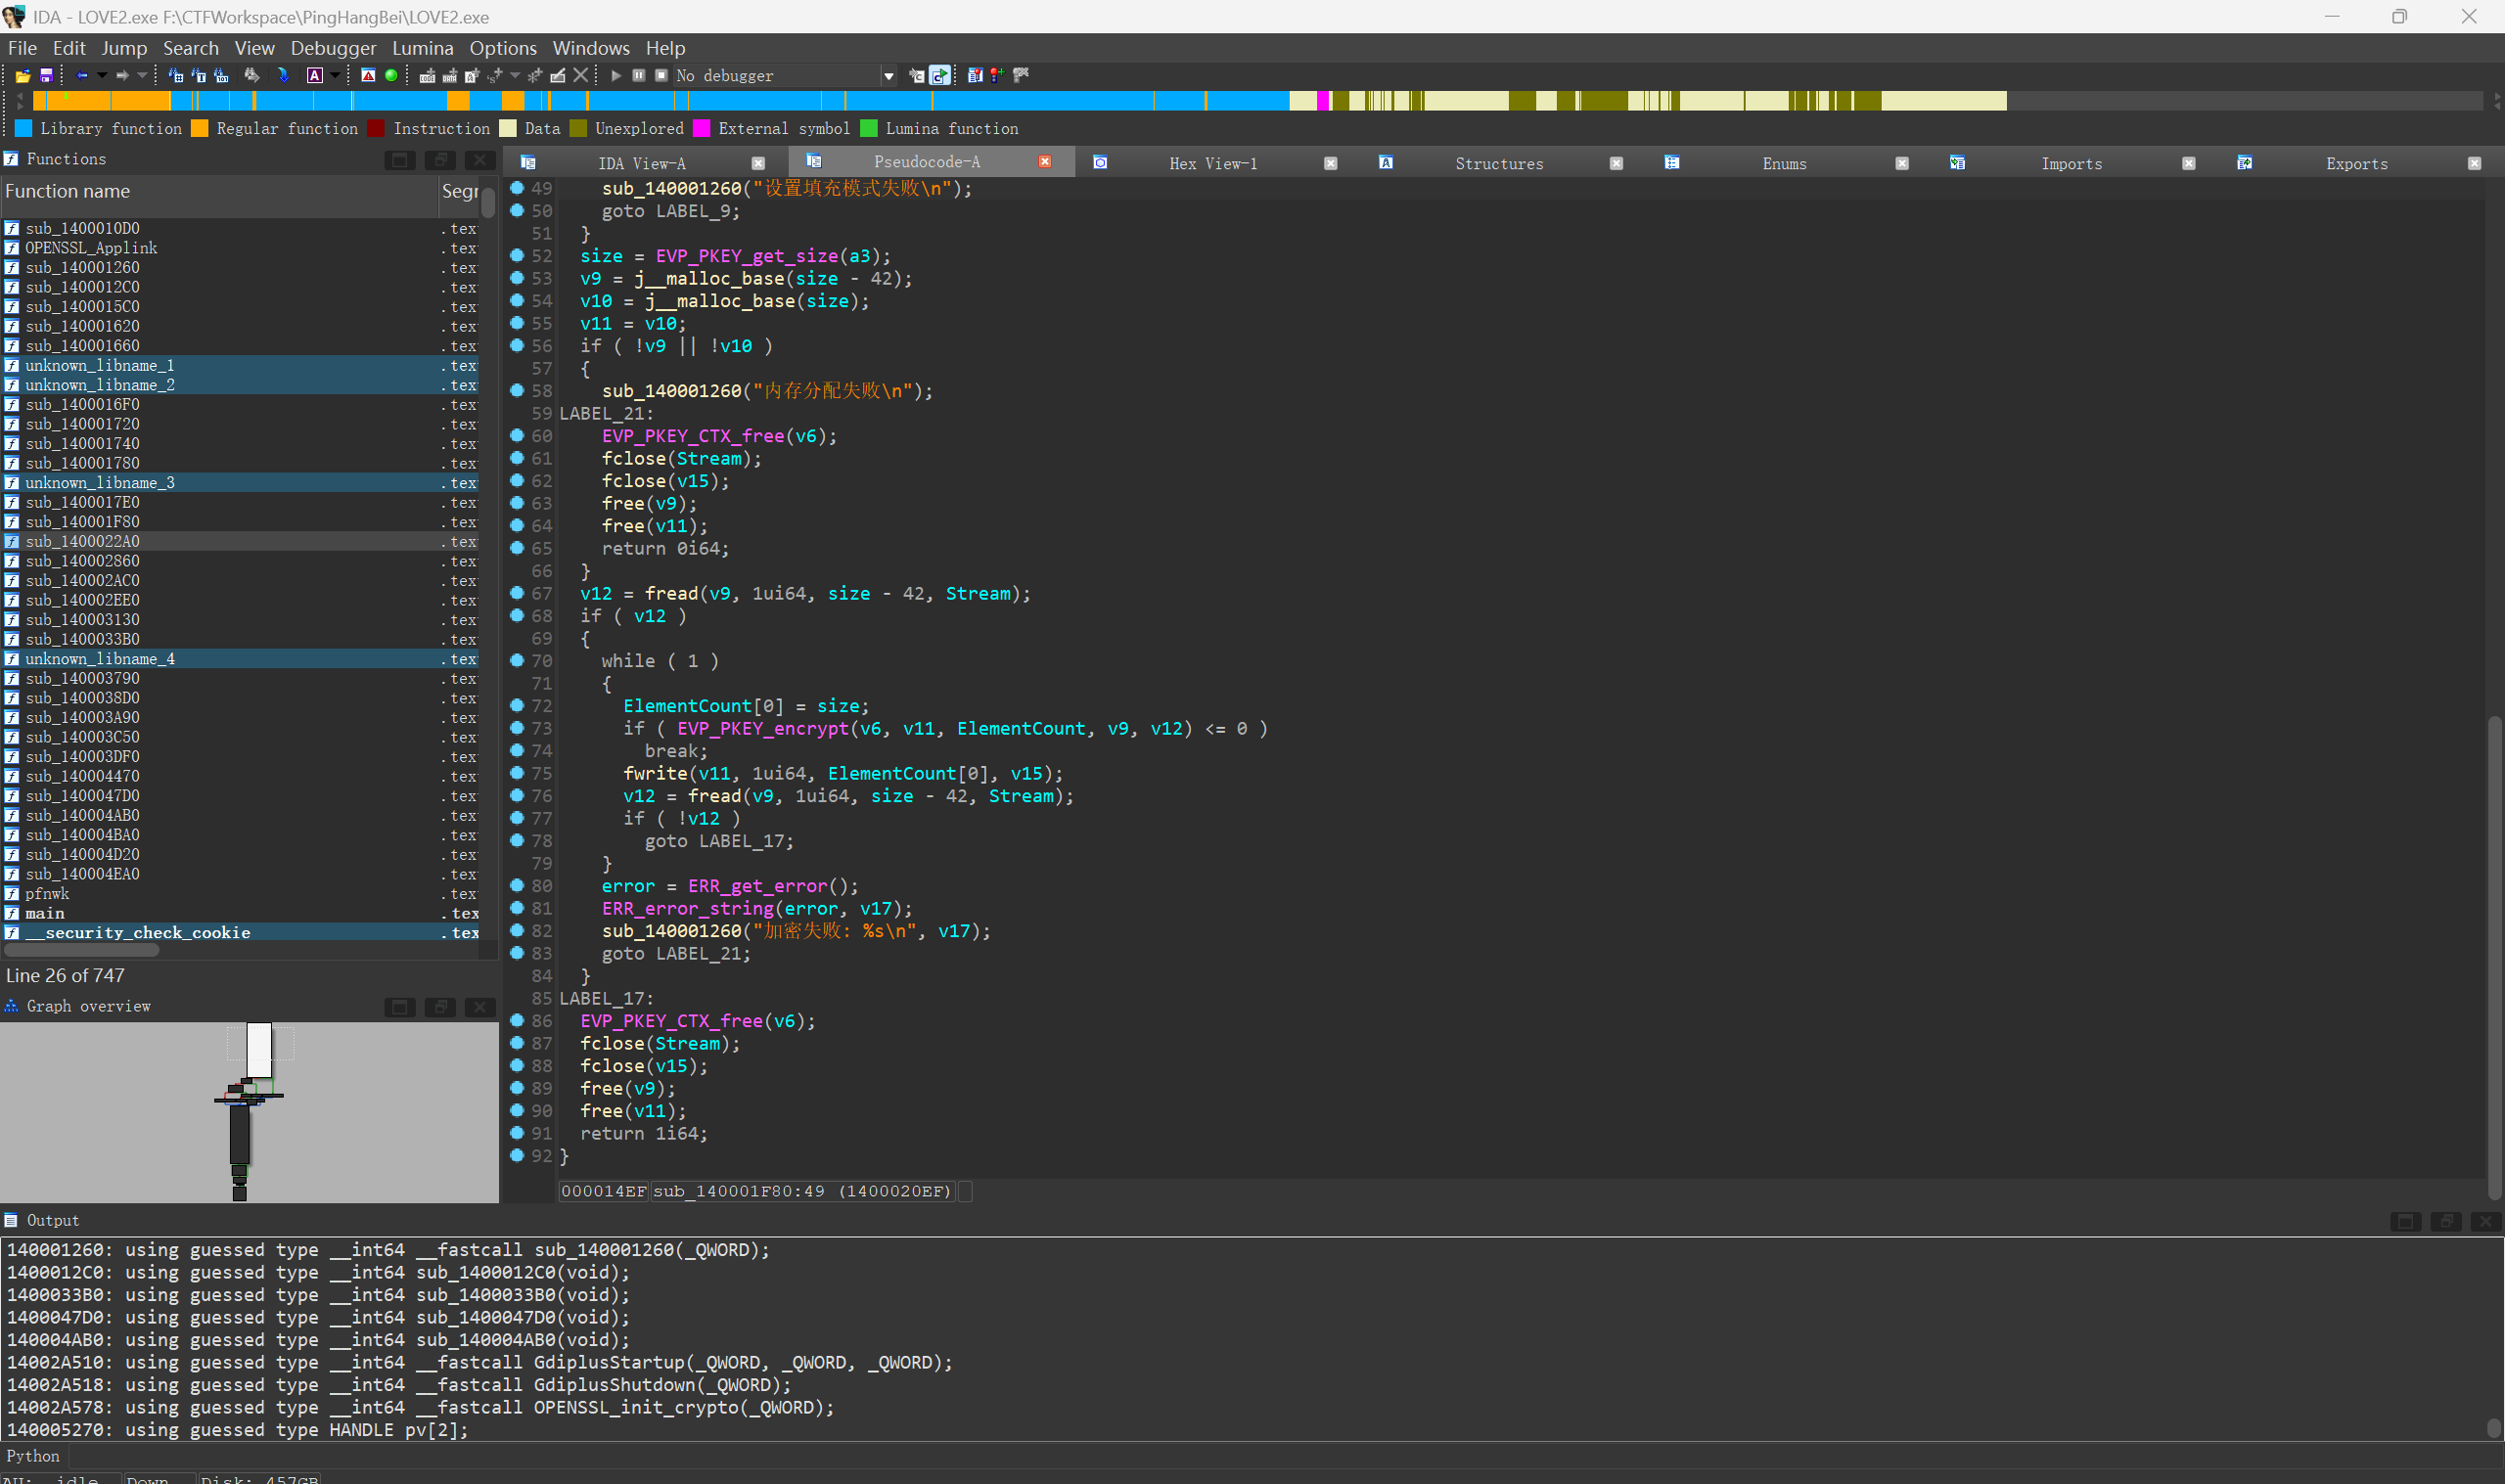Click the Search for text 'A' icon
Screen dimensions: 2505x1484
click(x=314, y=76)
